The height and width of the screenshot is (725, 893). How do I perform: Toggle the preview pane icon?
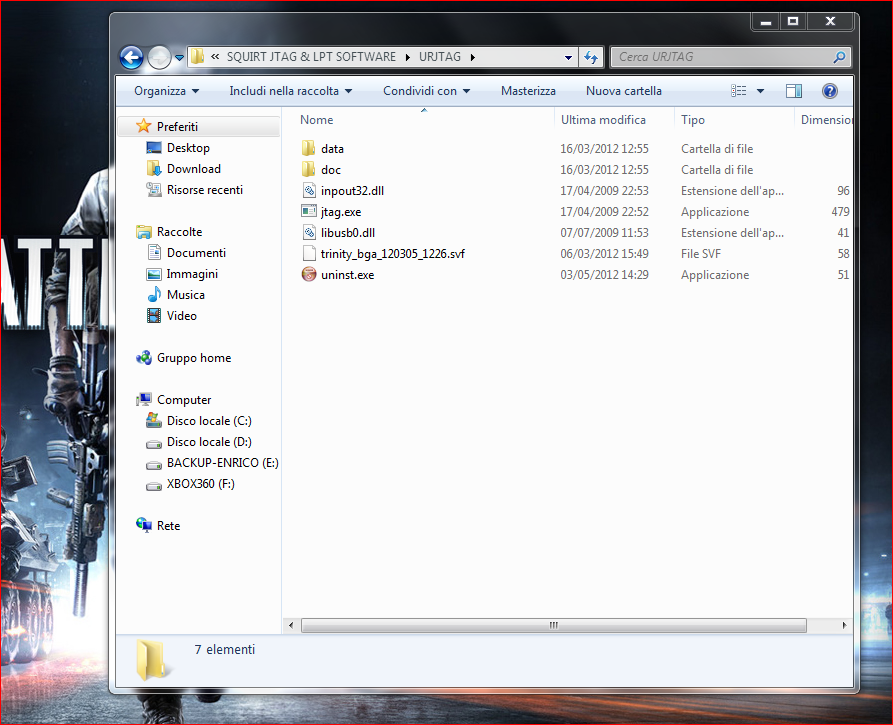click(x=793, y=91)
